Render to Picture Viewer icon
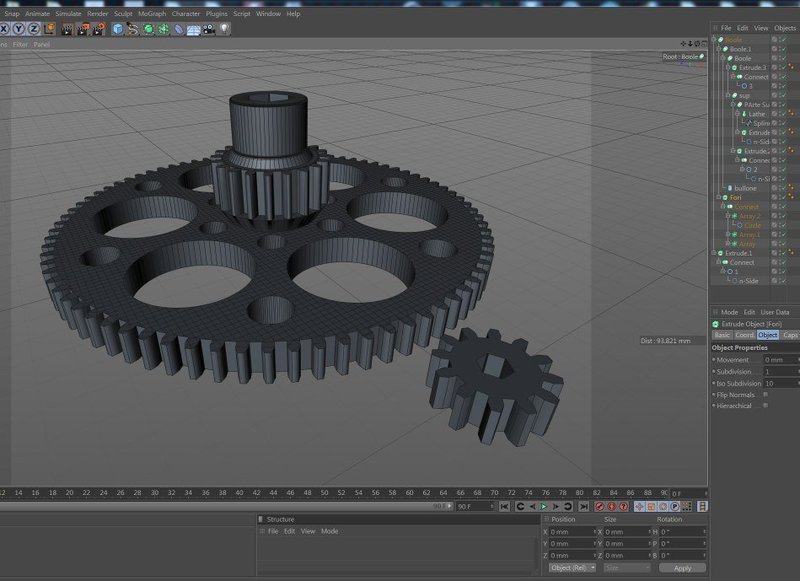Image resolution: width=800 pixels, height=581 pixels. (83, 29)
